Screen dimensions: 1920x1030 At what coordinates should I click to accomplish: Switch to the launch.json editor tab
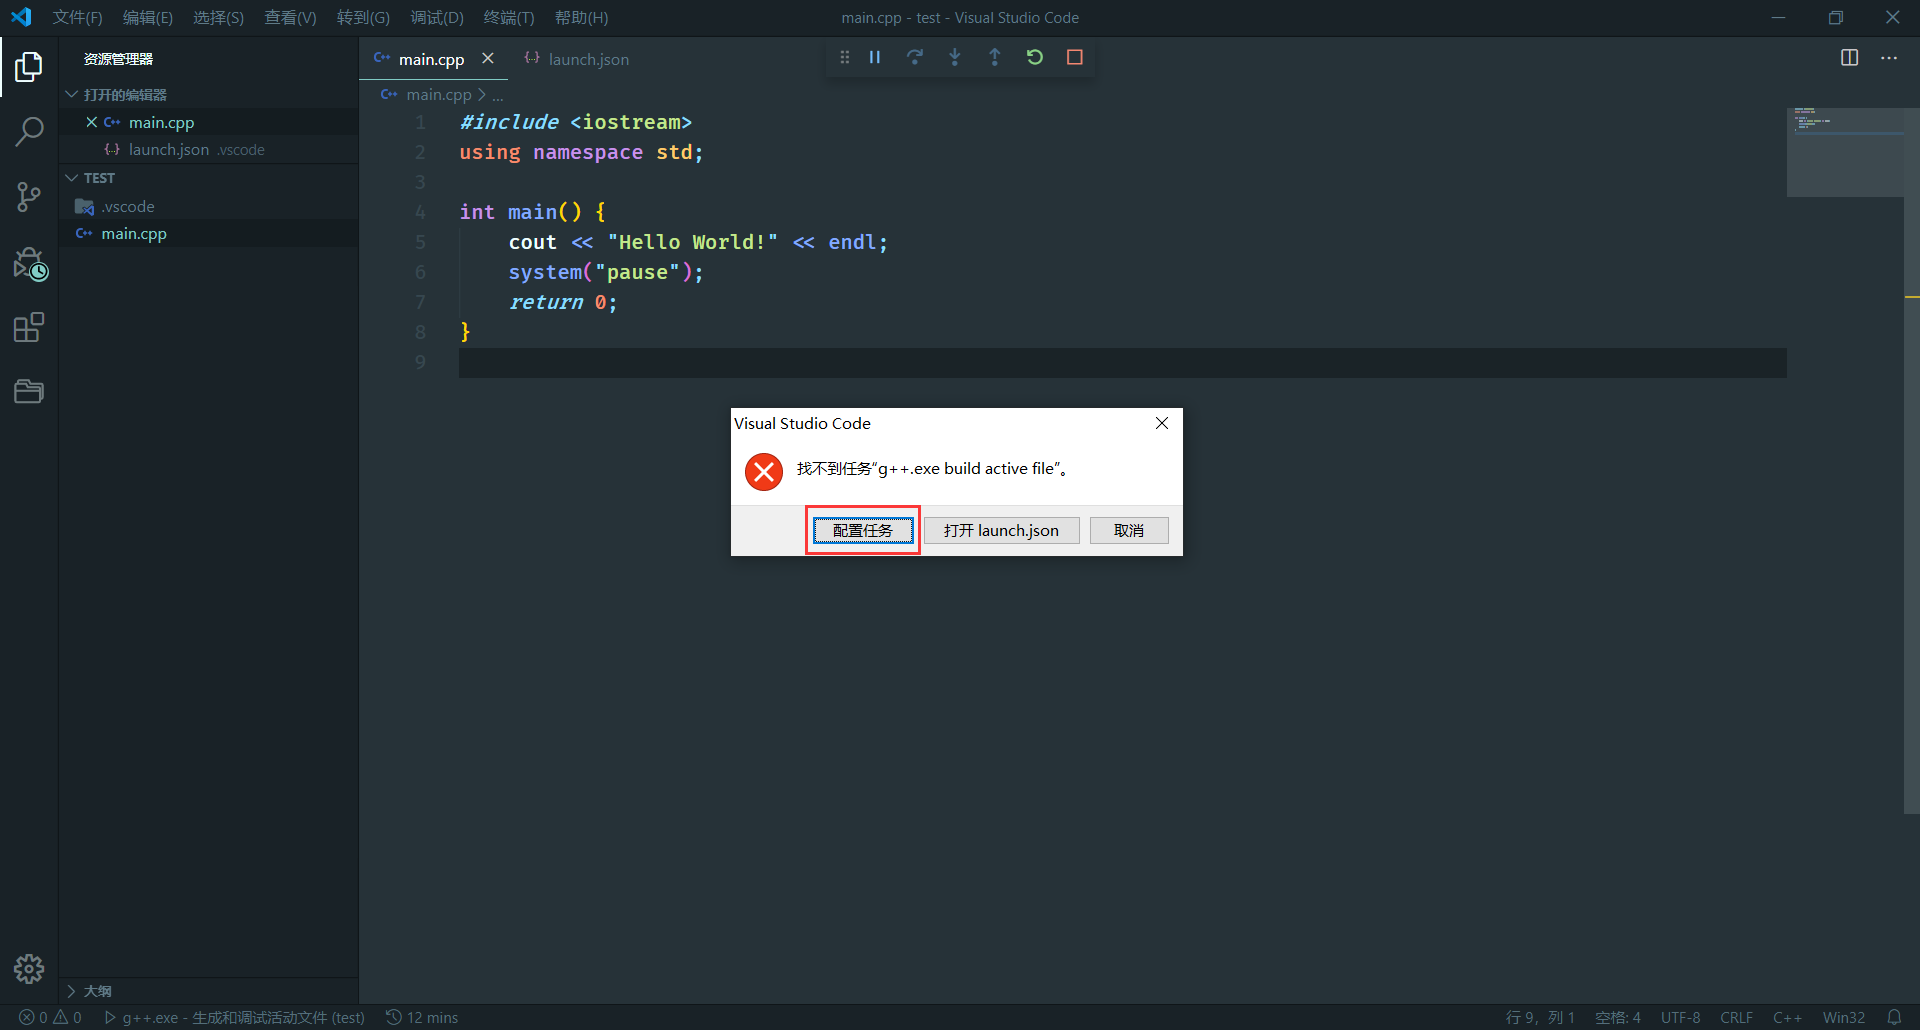(x=578, y=59)
